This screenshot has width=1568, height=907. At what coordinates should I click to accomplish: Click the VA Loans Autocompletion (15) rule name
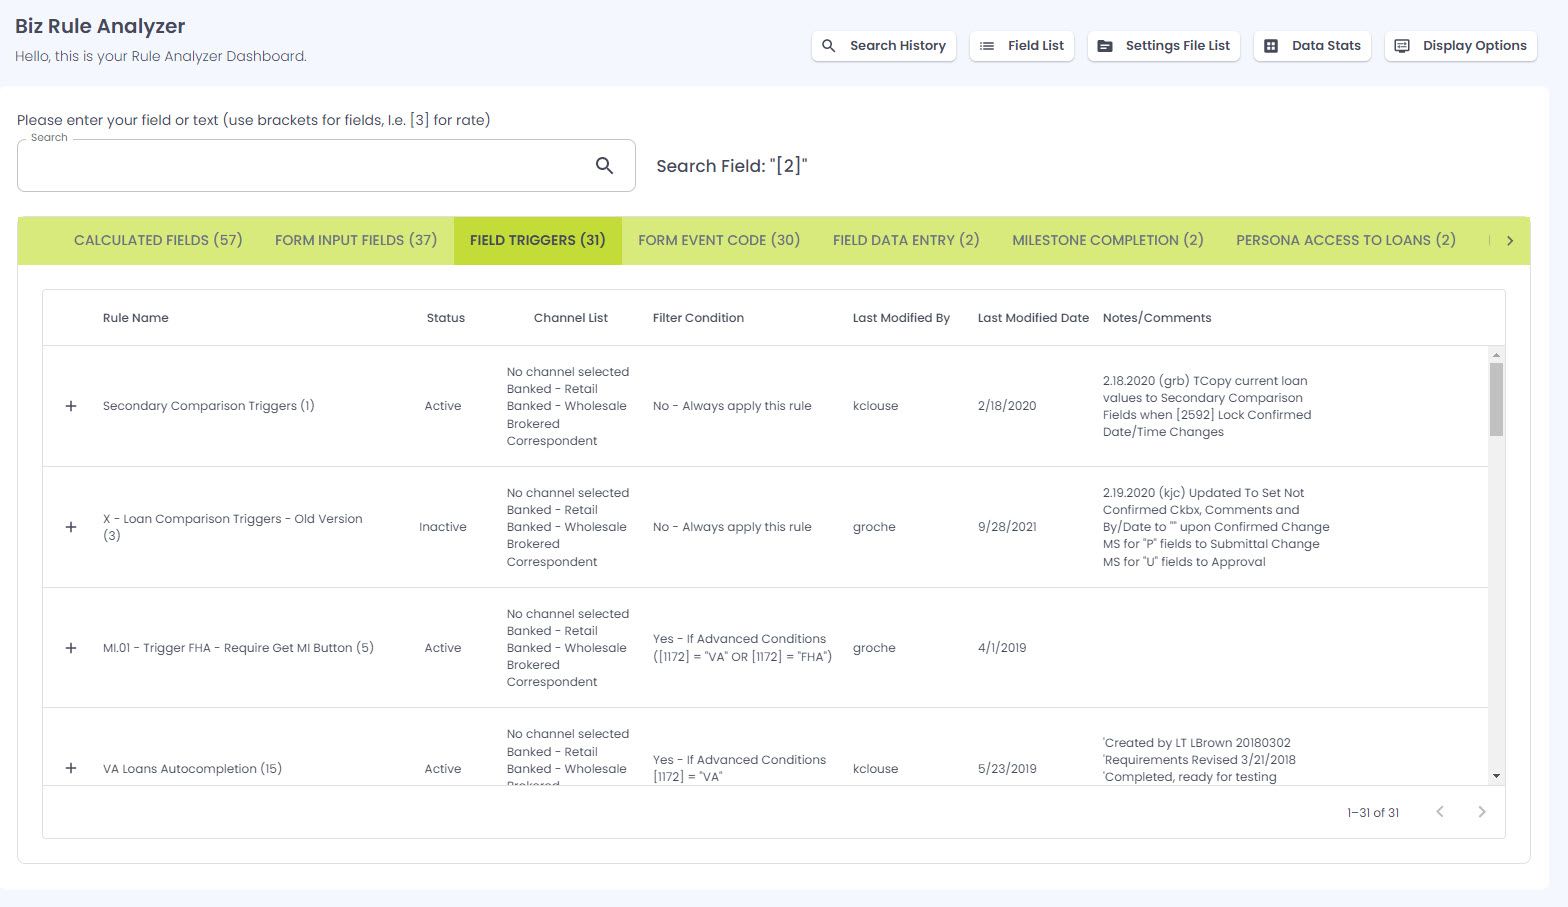pos(192,769)
